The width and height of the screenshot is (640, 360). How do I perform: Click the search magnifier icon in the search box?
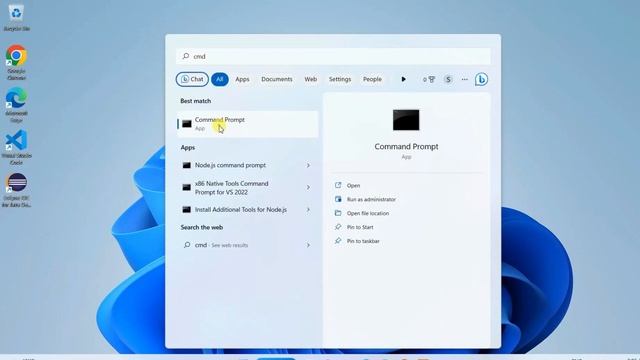(186, 56)
